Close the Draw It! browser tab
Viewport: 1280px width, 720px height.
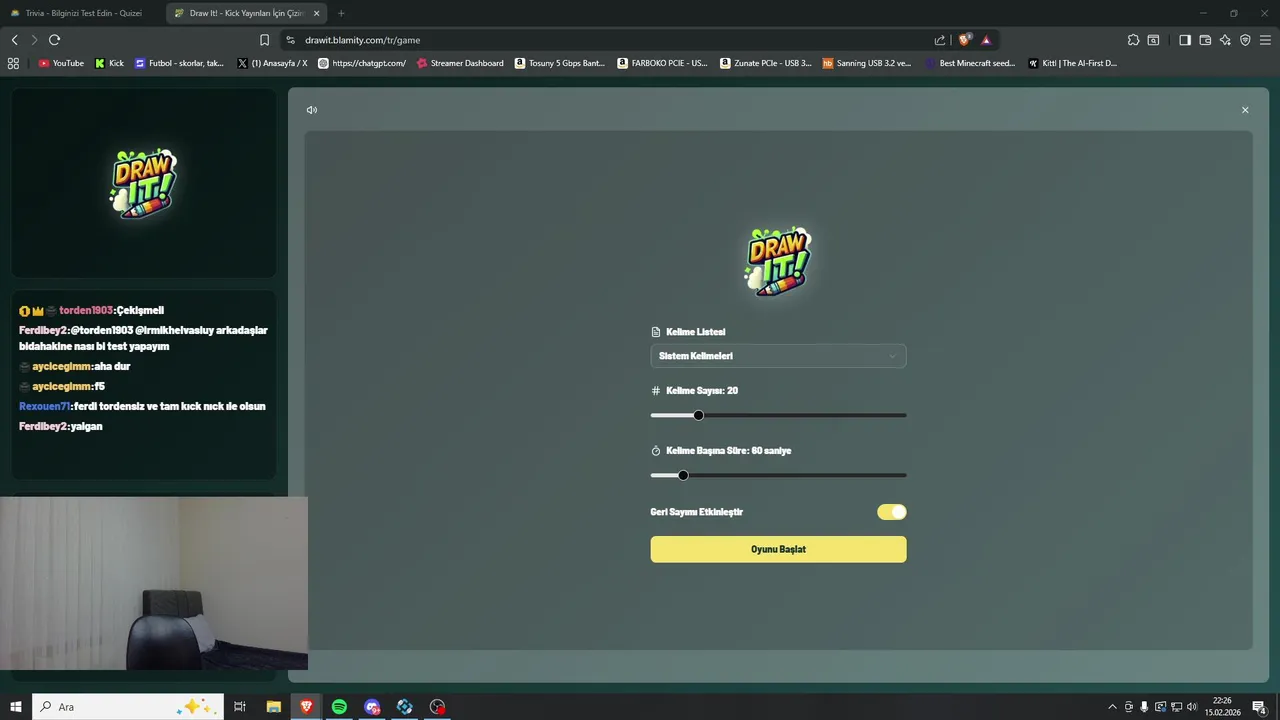317,13
